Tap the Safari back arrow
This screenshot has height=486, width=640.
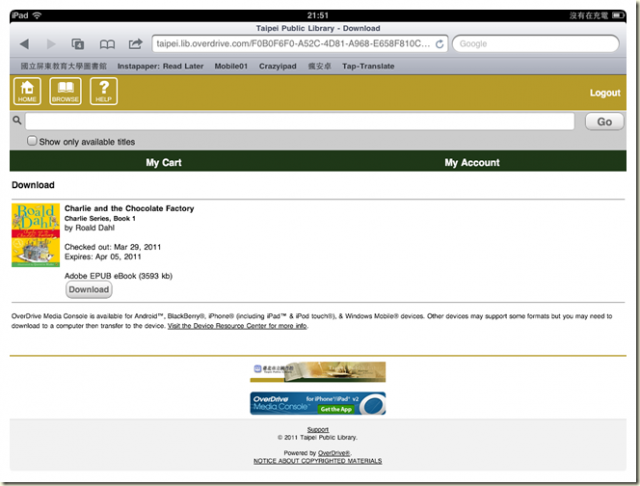24,44
